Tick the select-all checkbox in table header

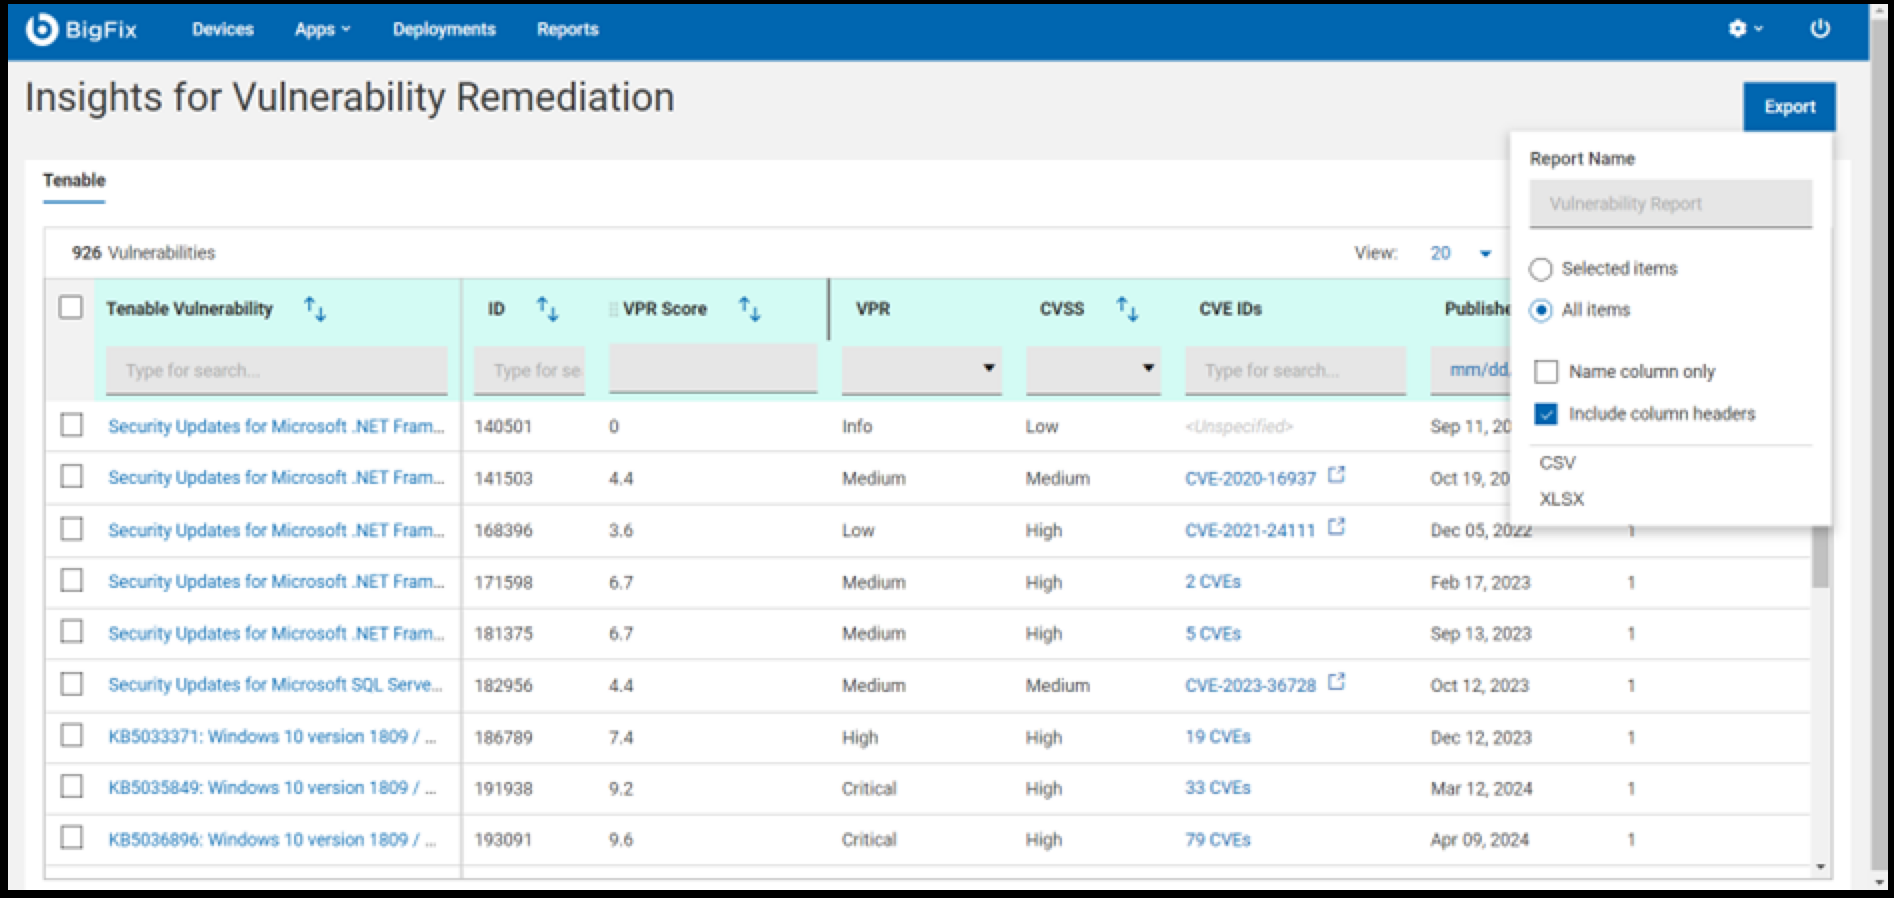click(x=71, y=307)
